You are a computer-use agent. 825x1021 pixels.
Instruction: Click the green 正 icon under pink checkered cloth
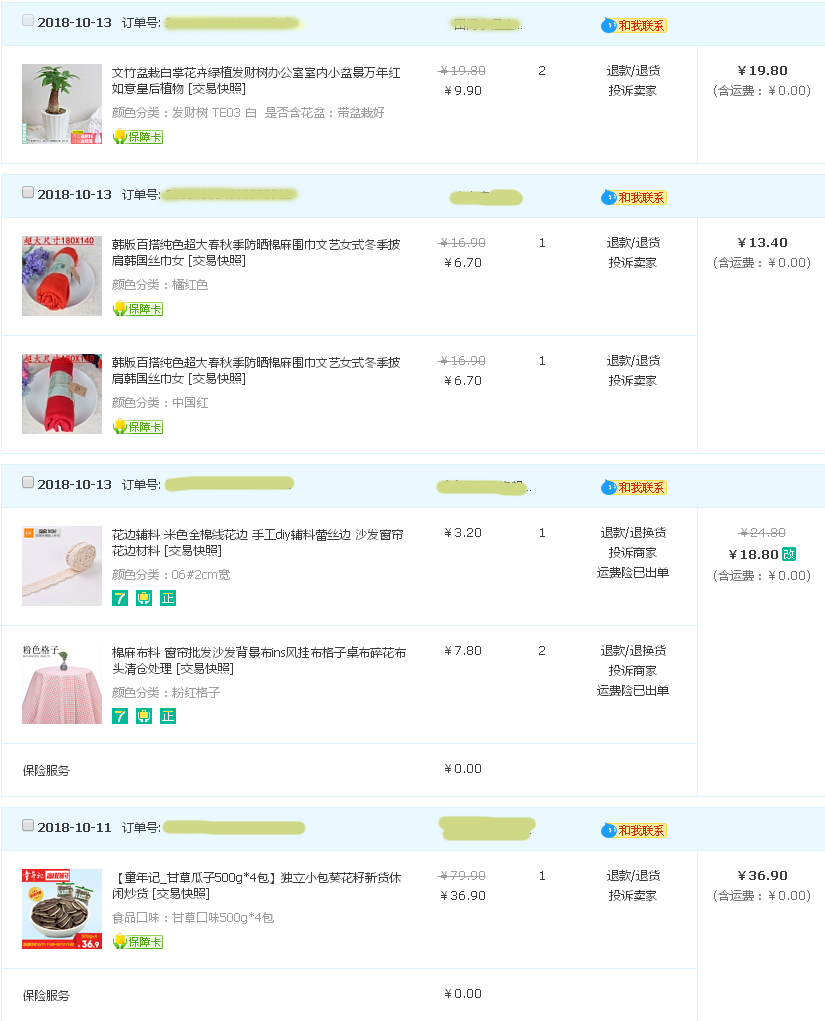[168, 716]
